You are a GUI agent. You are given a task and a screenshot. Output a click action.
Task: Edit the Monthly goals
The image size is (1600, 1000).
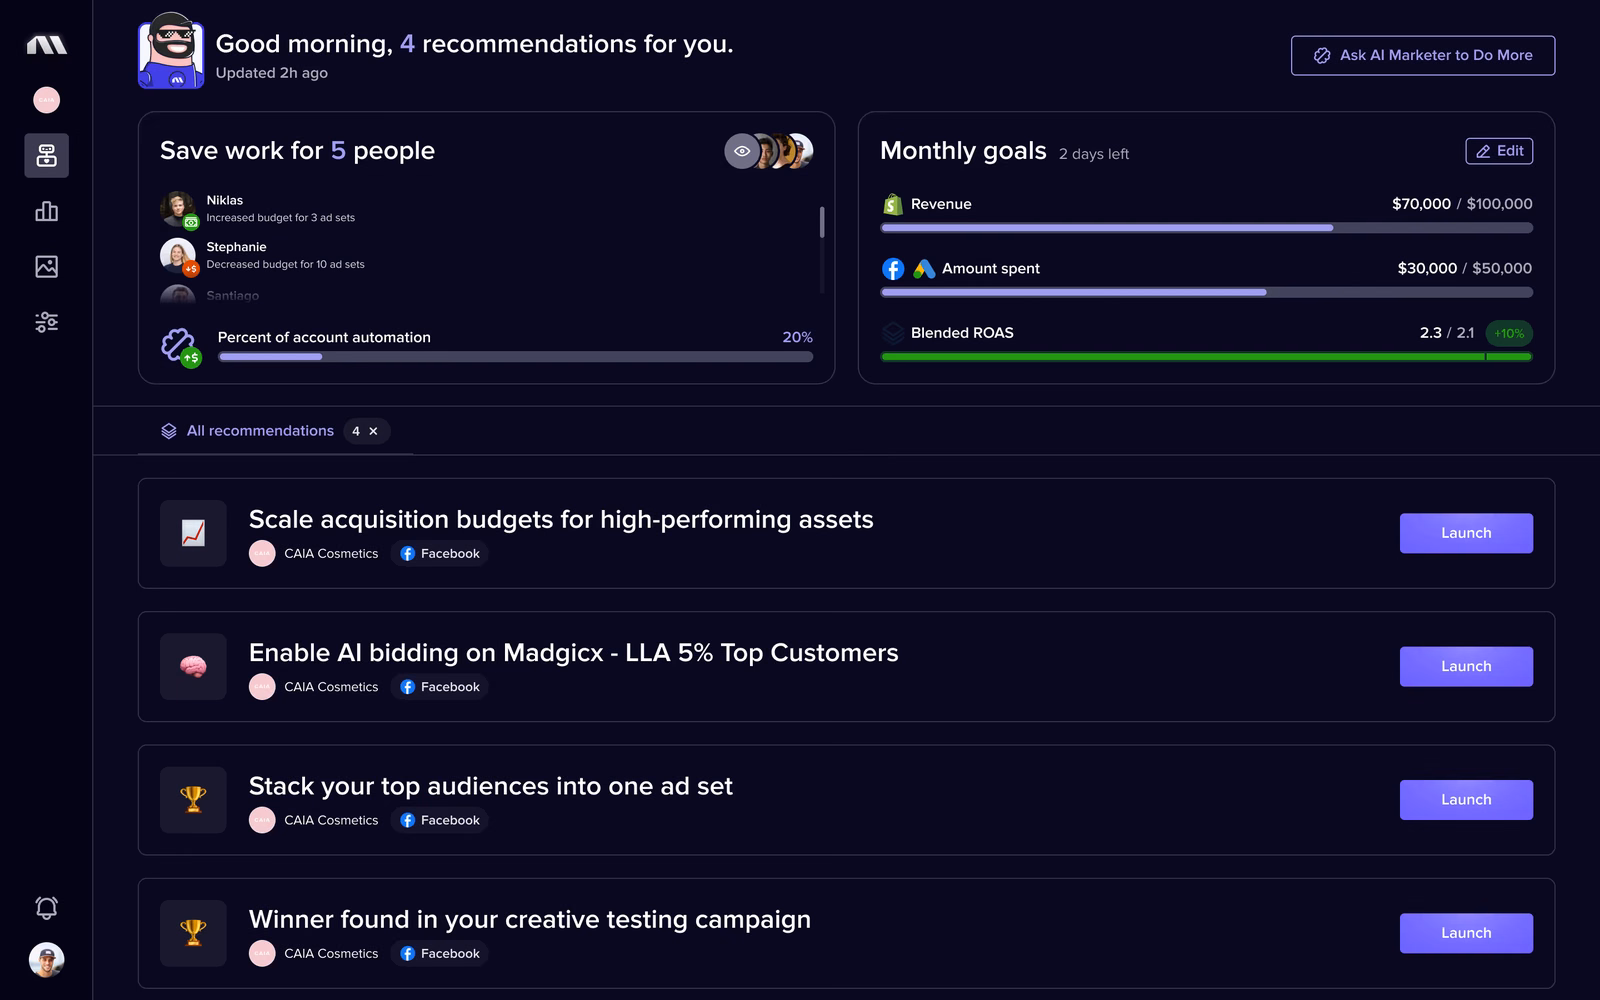(1499, 151)
